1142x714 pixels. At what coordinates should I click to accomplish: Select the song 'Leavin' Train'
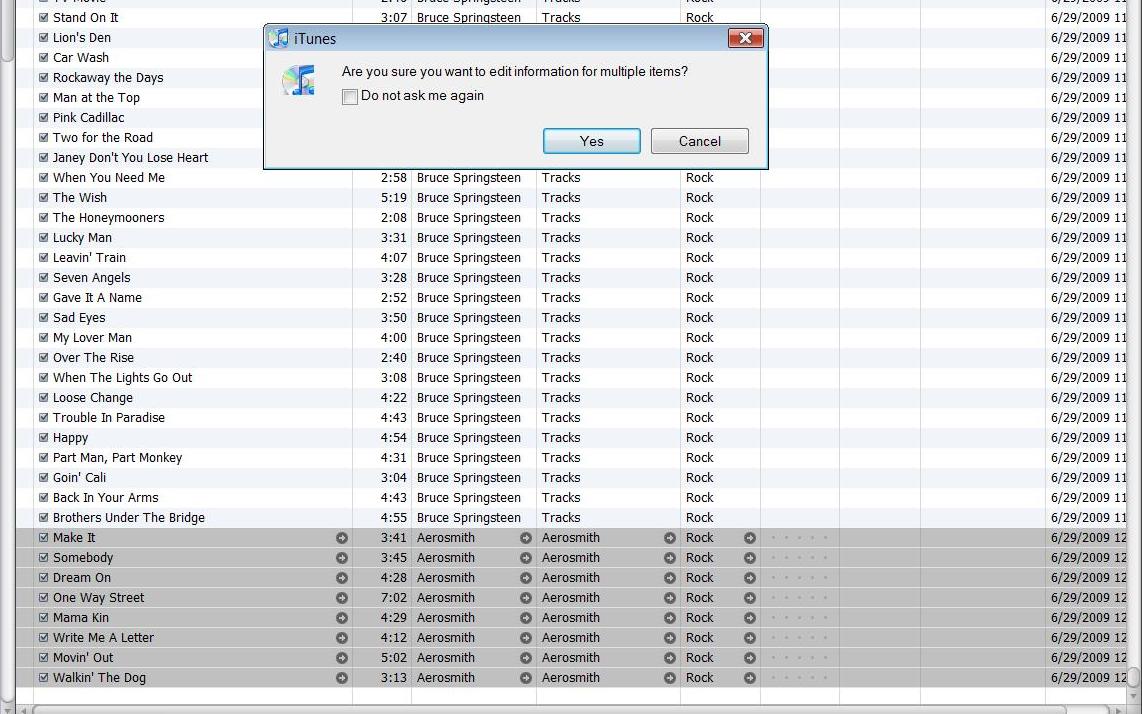click(x=90, y=258)
